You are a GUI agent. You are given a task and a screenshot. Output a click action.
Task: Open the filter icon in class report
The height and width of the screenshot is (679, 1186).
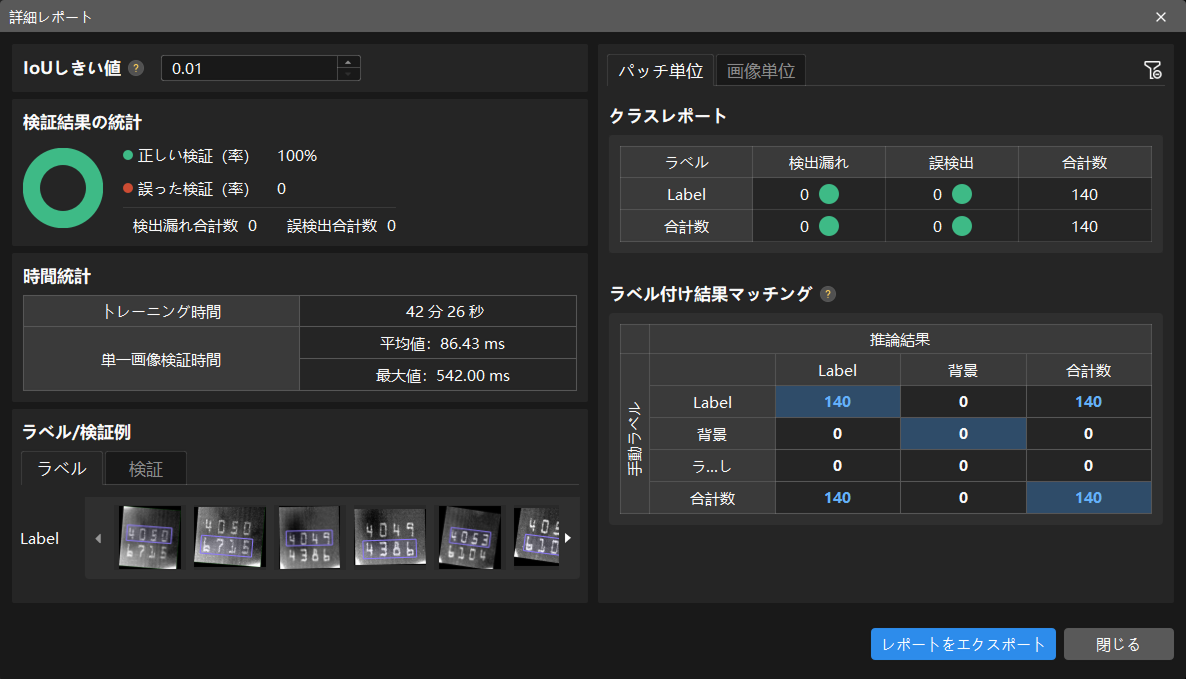point(1153,70)
